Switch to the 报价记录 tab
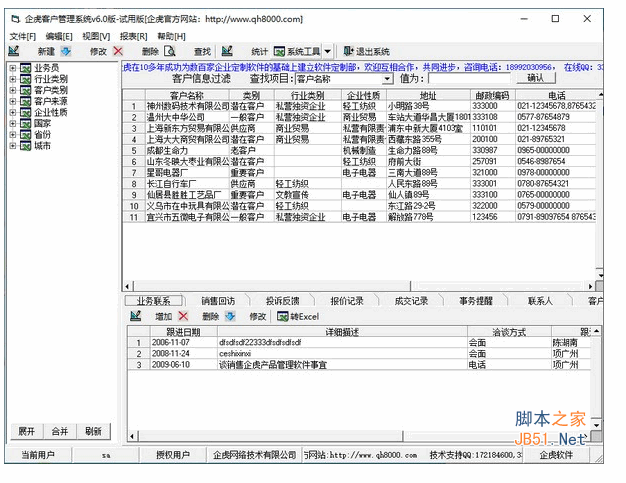 [347, 300]
